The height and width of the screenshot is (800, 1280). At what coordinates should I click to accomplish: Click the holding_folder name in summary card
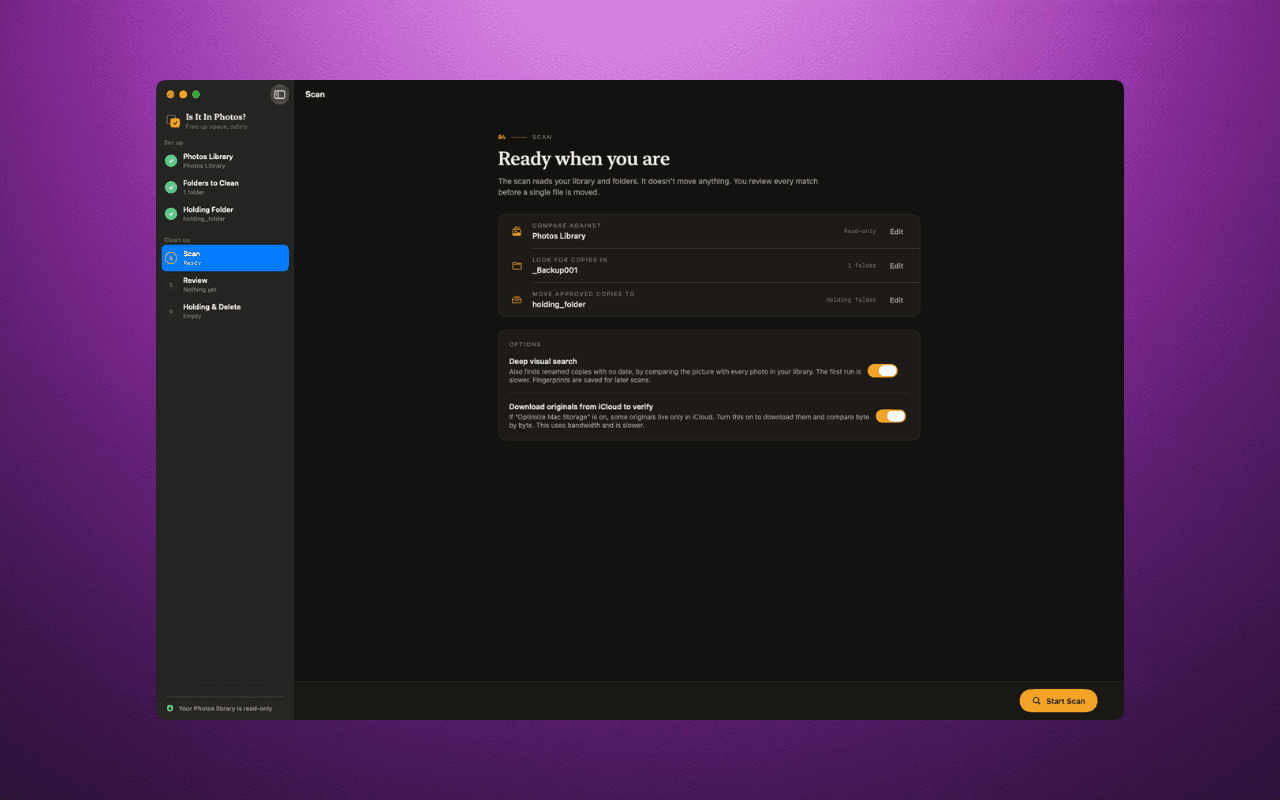[559, 304]
